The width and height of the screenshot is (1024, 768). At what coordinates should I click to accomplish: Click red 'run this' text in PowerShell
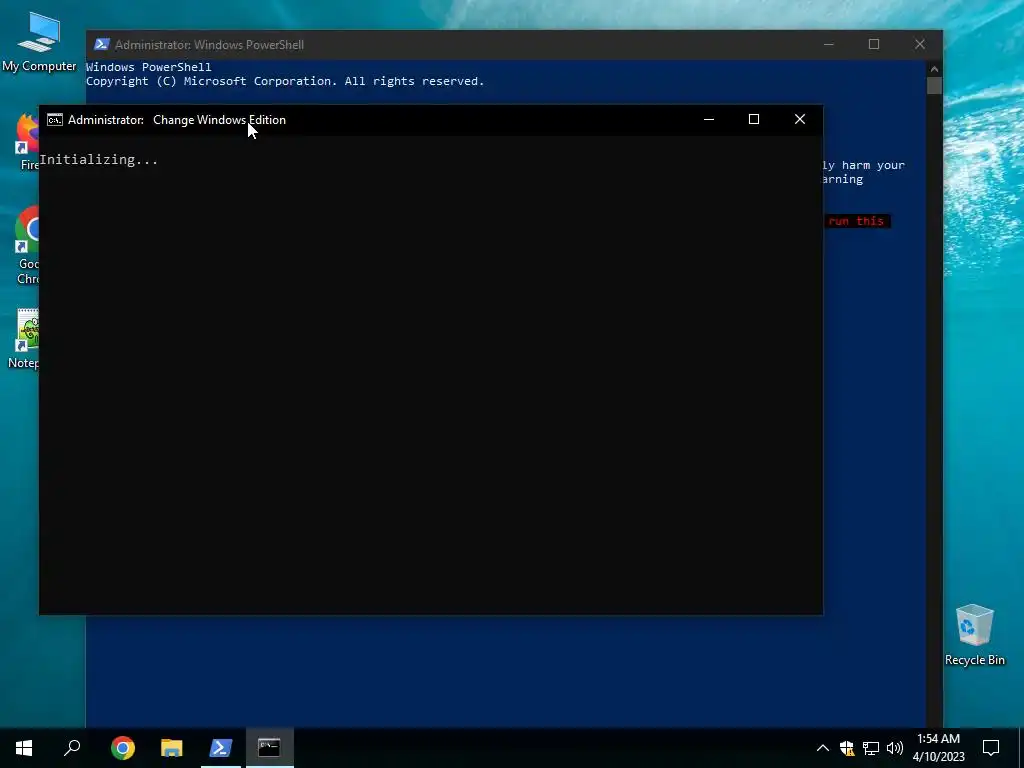[x=856, y=221]
